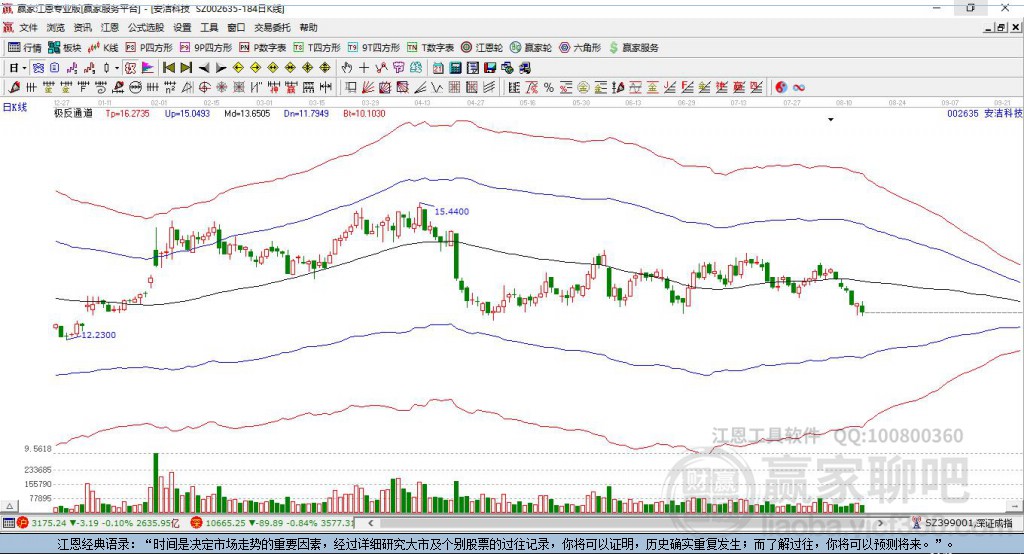This screenshot has width=1024, height=554.
Task: Click the 日K线 chart label
Action: click(15, 106)
